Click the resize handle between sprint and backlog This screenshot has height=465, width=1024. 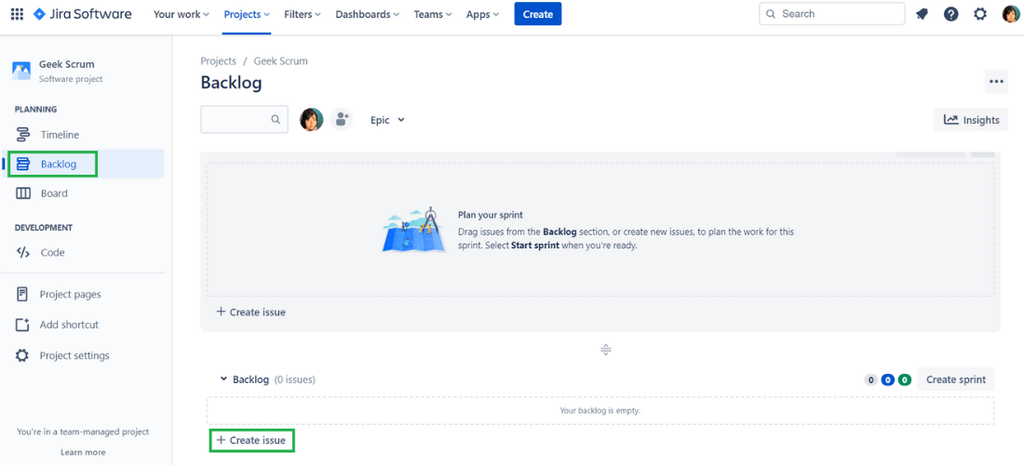605,349
